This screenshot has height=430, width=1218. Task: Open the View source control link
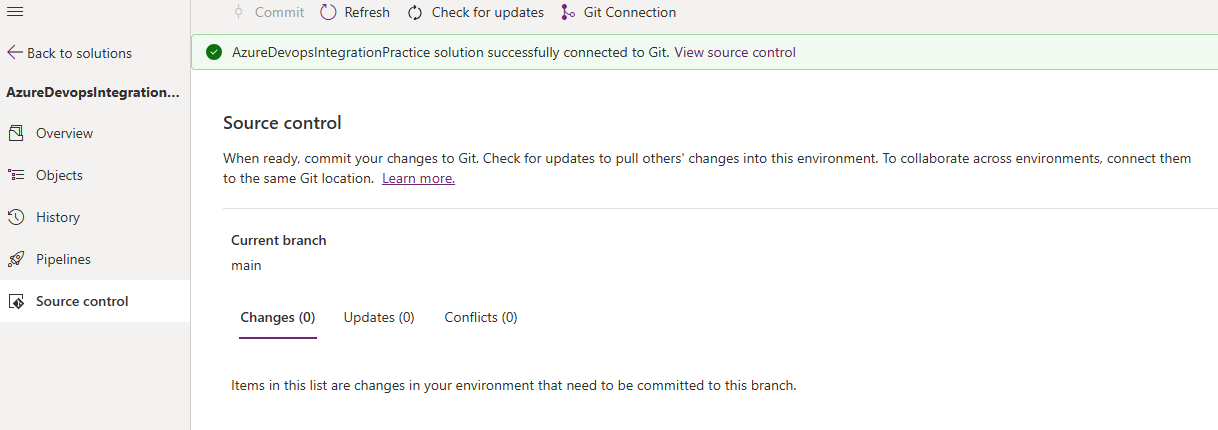(x=735, y=52)
